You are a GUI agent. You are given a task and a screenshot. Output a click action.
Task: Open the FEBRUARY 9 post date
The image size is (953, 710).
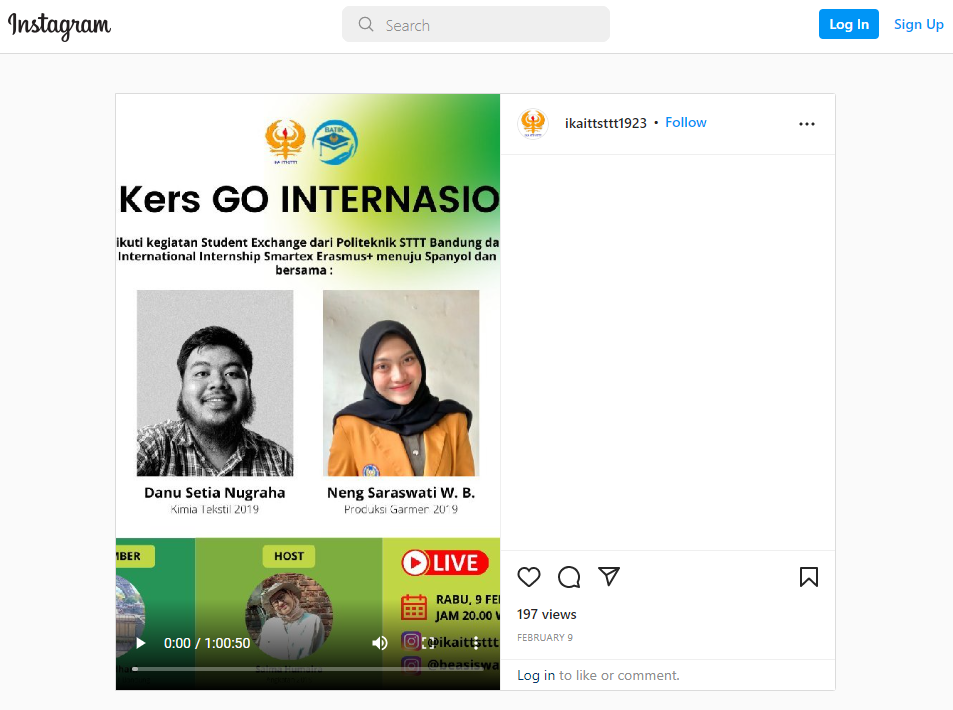pyautogui.click(x=545, y=638)
